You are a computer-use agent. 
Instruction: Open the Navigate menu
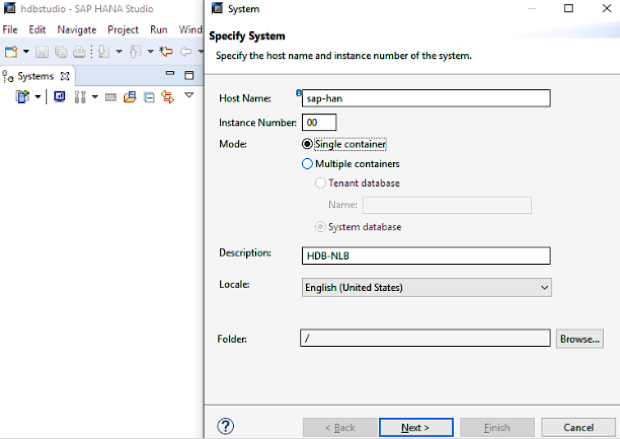tap(77, 30)
